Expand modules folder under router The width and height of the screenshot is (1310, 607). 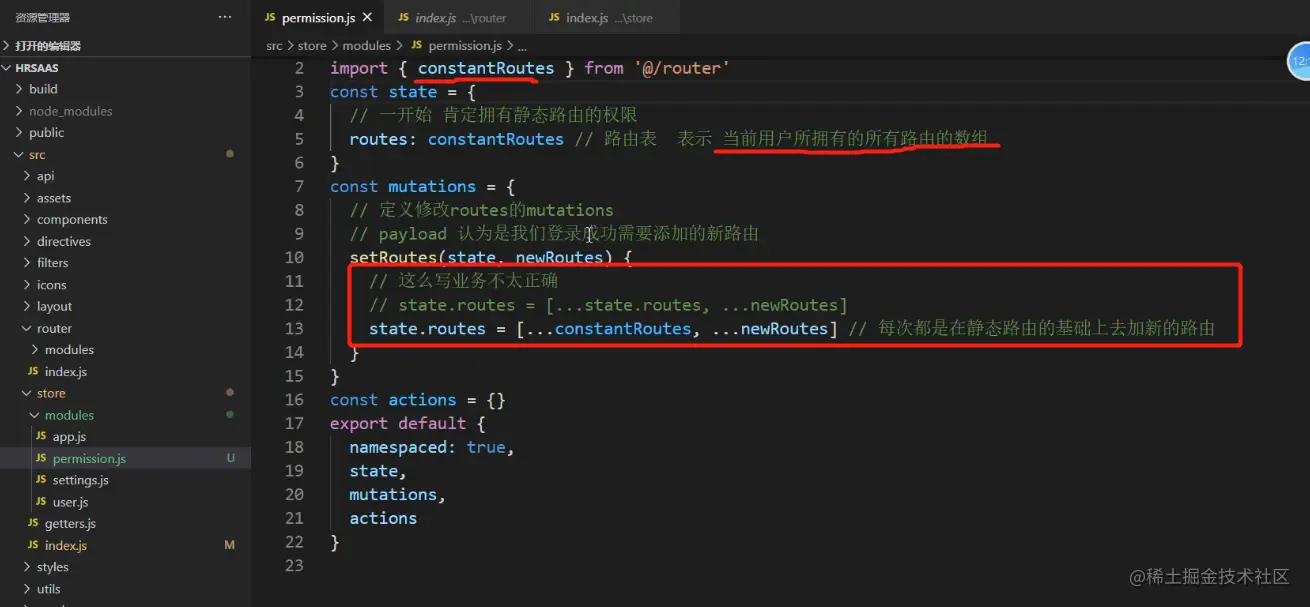click(125, 350)
